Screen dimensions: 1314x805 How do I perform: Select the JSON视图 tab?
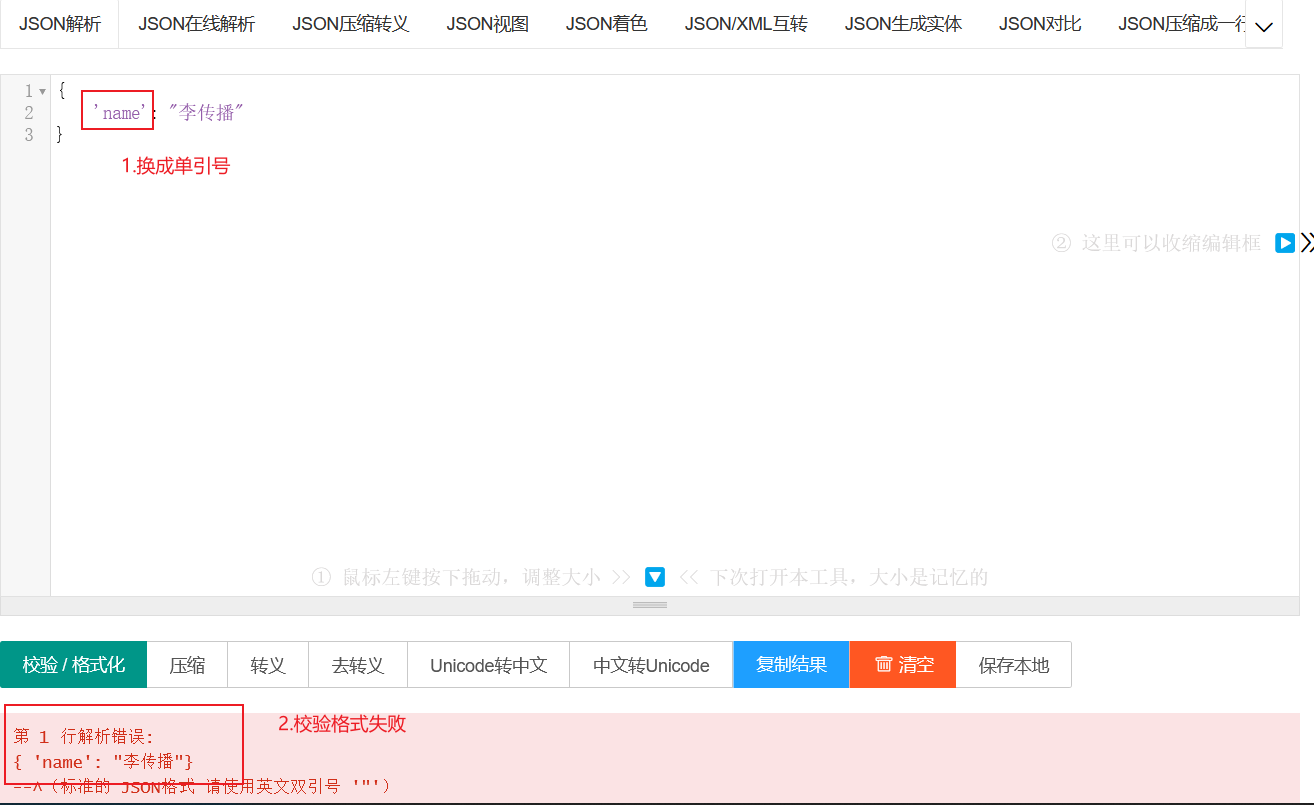(487, 24)
